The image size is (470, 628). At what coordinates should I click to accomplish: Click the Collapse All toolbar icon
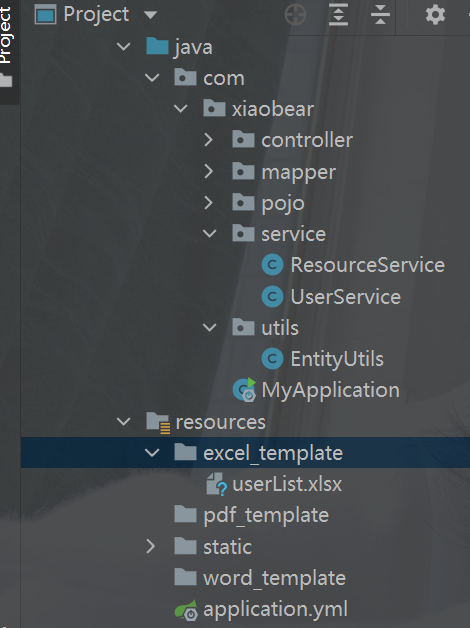click(x=380, y=14)
